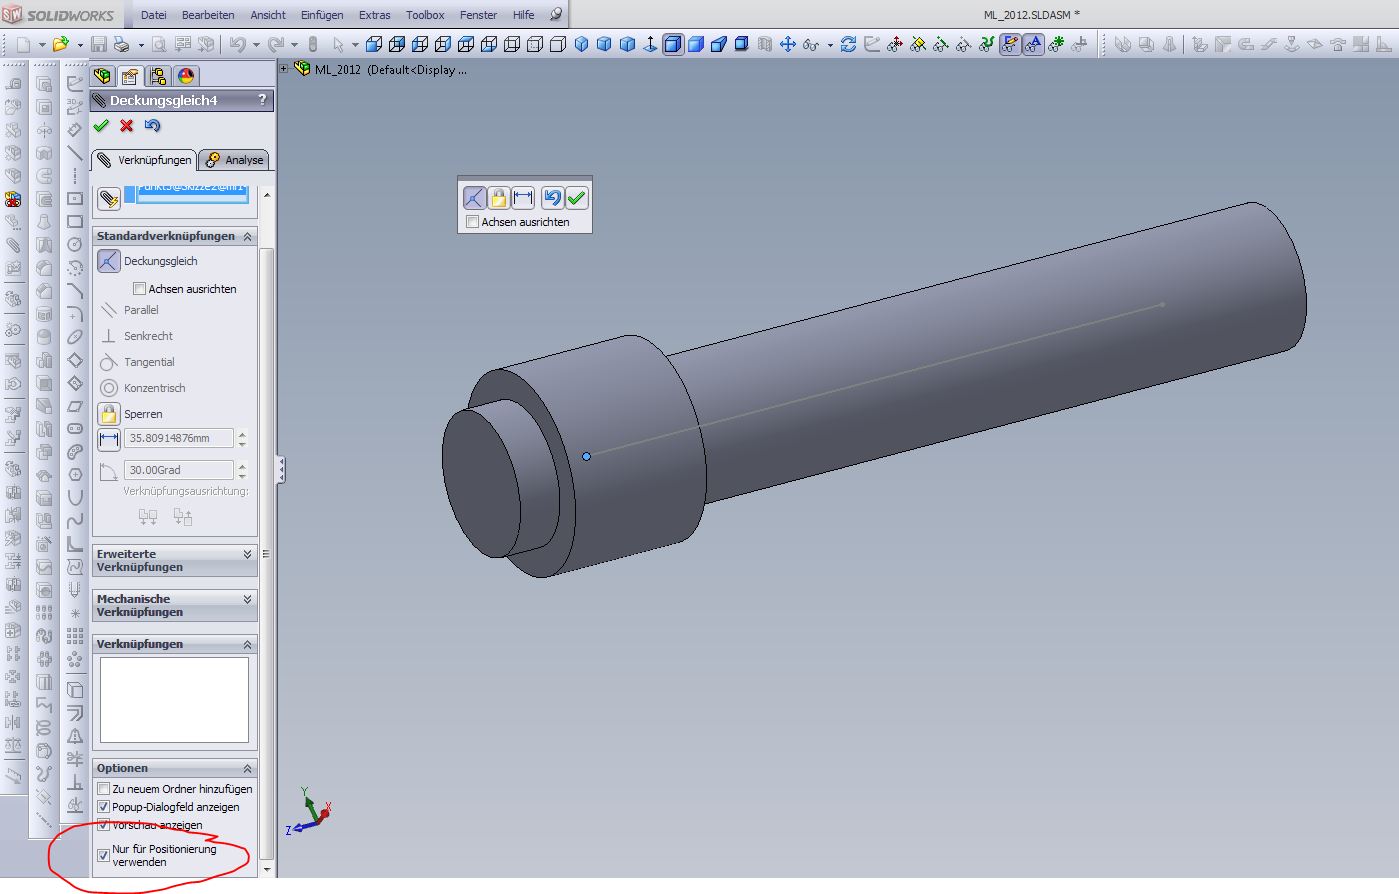Cancel the mate with the red X
The height and width of the screenshot is (894, 1399).
pyautogui.click(x=126, y=126)
